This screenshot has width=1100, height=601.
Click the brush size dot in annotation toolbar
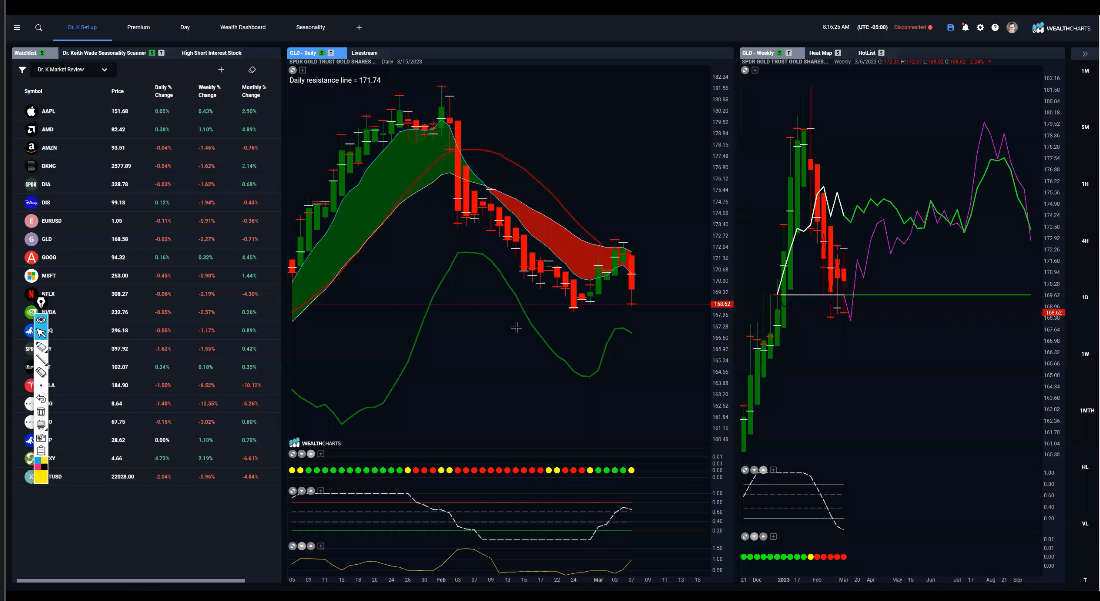[x=41, y=385]
